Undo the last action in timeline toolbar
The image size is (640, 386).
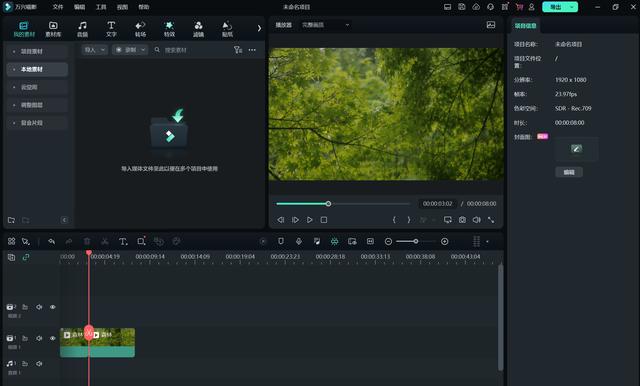[x=51, y=242]
